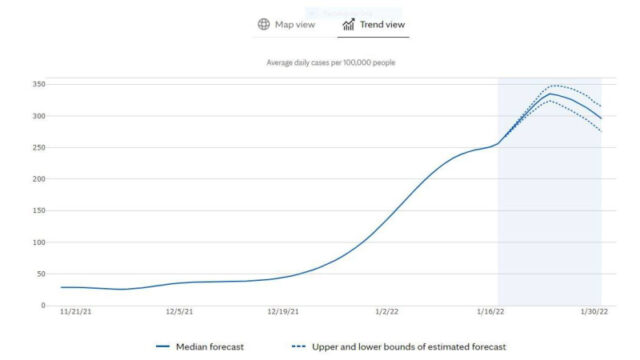Click the 250 y-axis label
Screen dimensions: 640x360
click(x=39, y=148)
